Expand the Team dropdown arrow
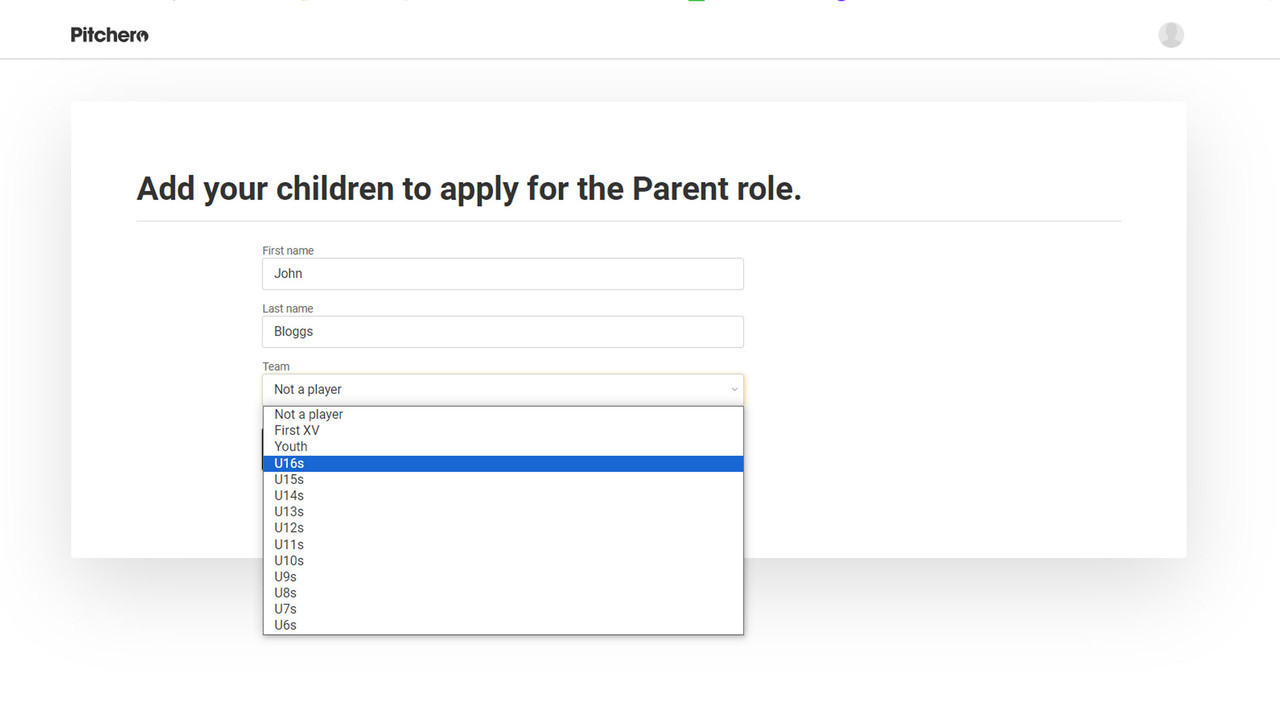Screen dimensions: 1280x720 pos(734,390)
